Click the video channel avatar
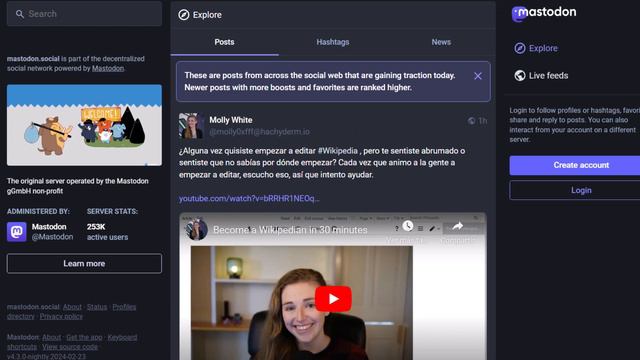This screenshot has width=640, height=360. click(x=196, y=229)
